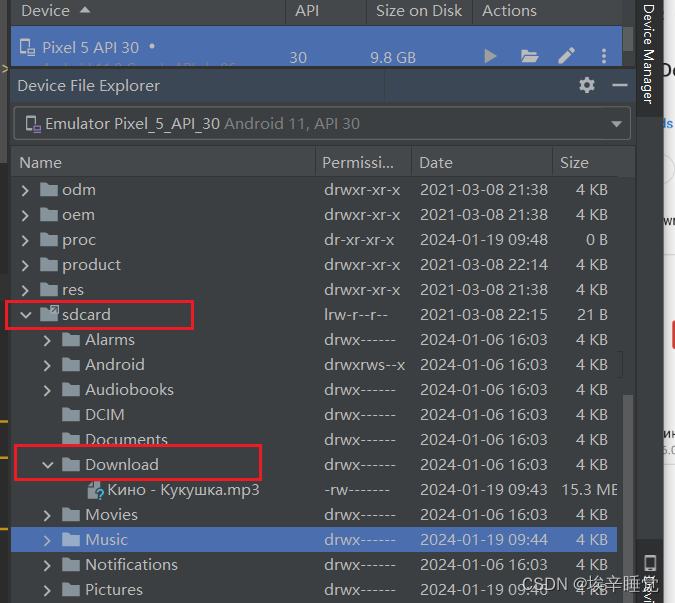Viewport: 675px width, 603px height.
Task: Expand the oem folder
Action: click(x=25, y=215)
